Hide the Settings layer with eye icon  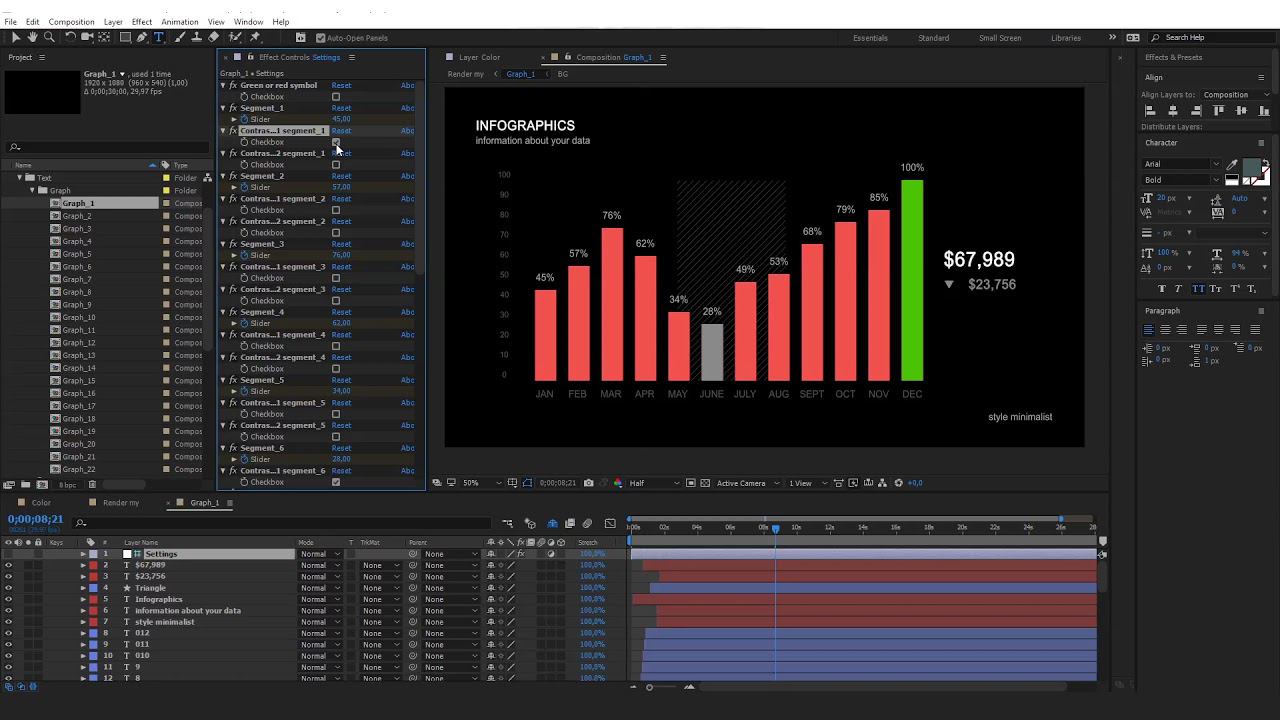pos(9,554)
